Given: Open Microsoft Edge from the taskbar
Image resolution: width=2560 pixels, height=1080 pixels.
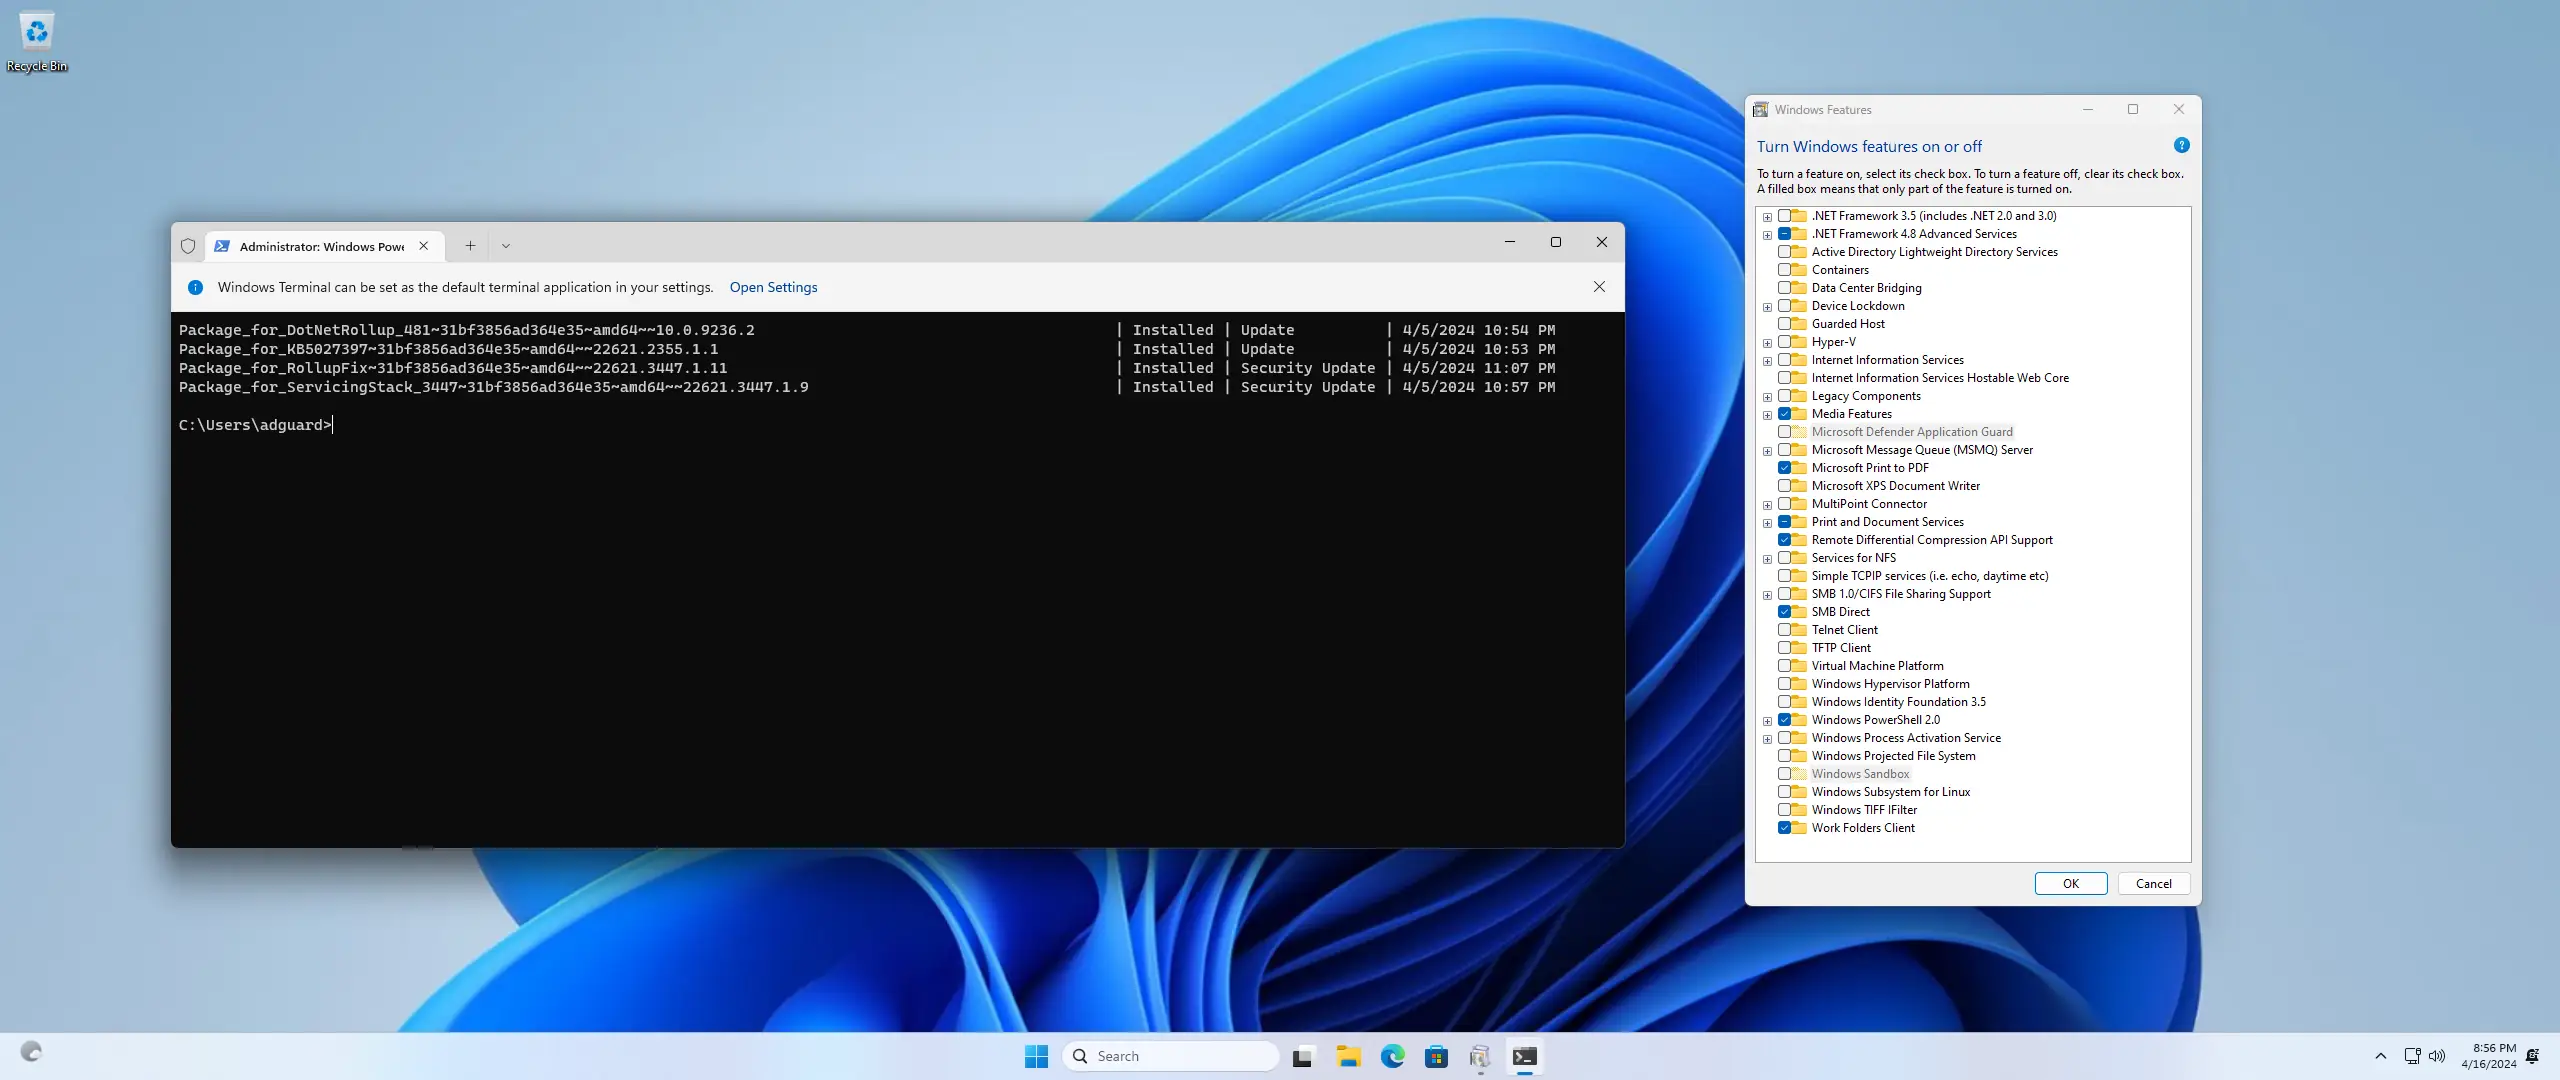Looking at the screenshot, I should pos(1392,1056).
